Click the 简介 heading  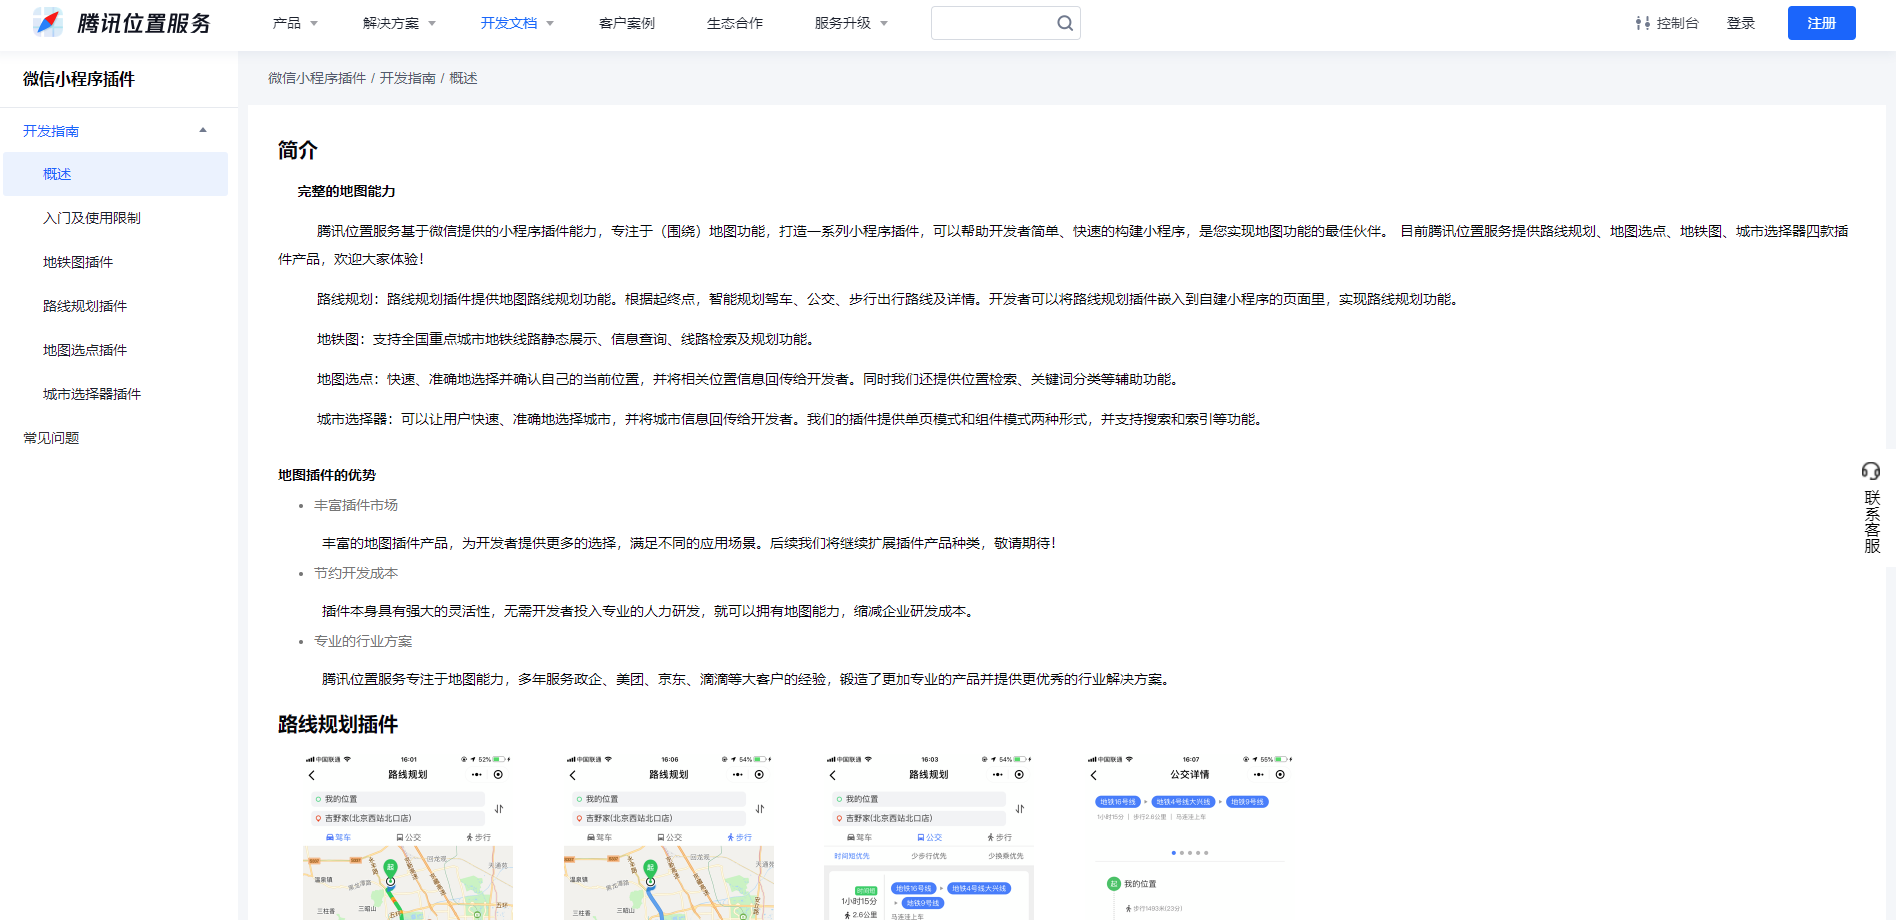(x=297, y=150)
